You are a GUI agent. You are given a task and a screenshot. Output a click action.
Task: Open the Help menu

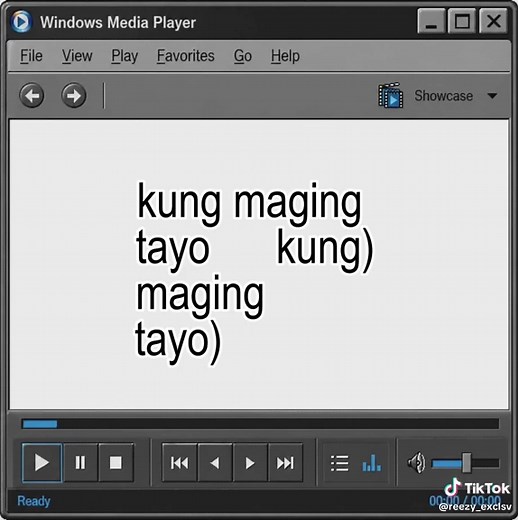(x=285, y=56)
